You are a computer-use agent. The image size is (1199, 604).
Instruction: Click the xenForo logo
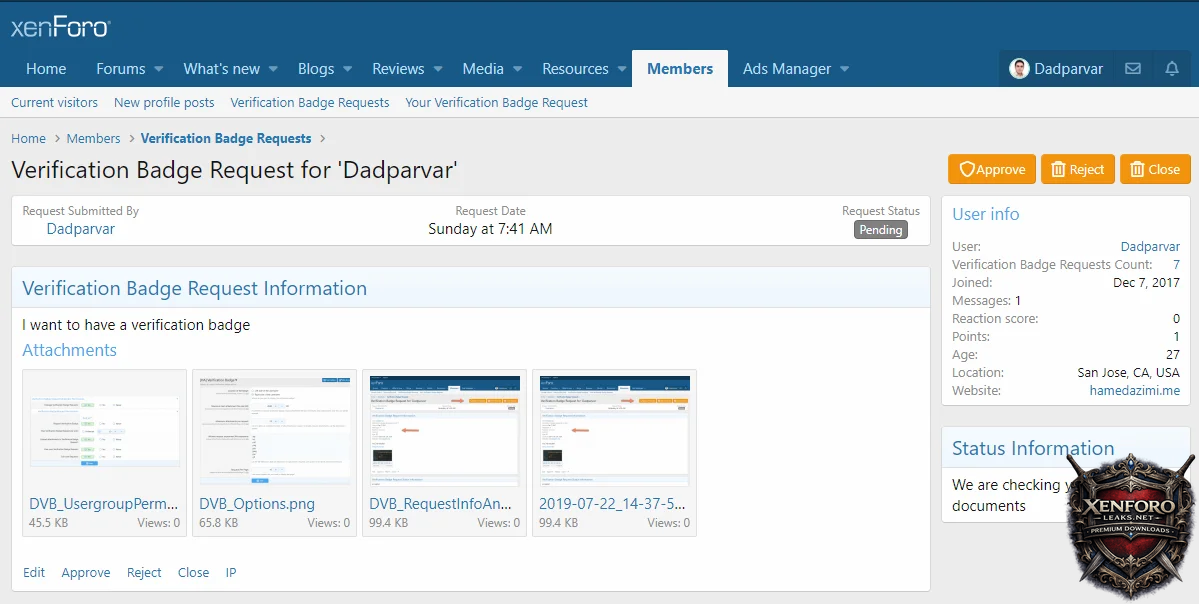pos(61,27)
